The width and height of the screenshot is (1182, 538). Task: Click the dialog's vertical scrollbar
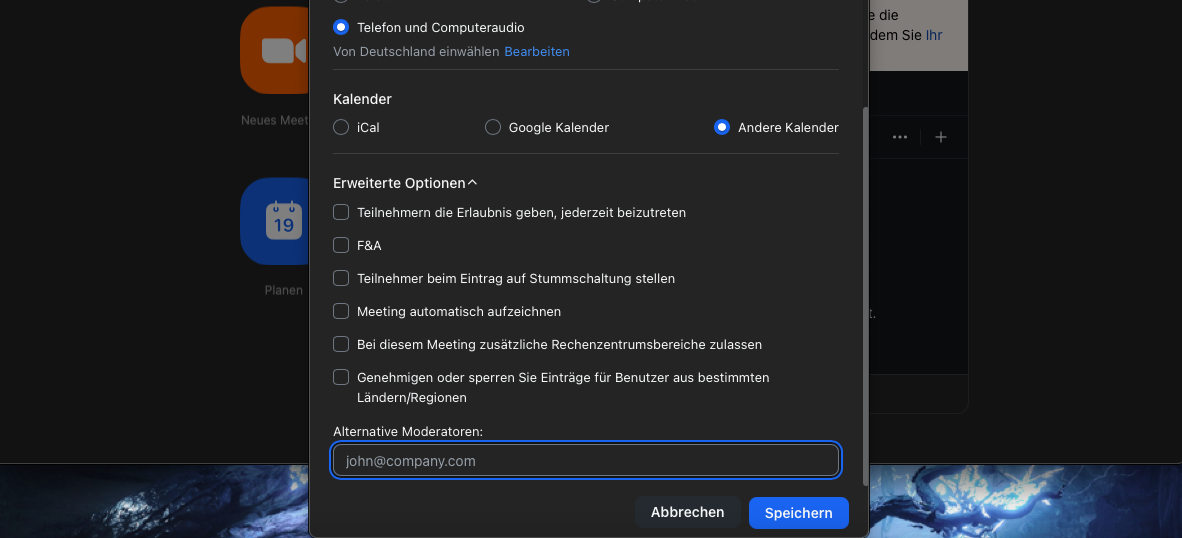pos(865,300)
